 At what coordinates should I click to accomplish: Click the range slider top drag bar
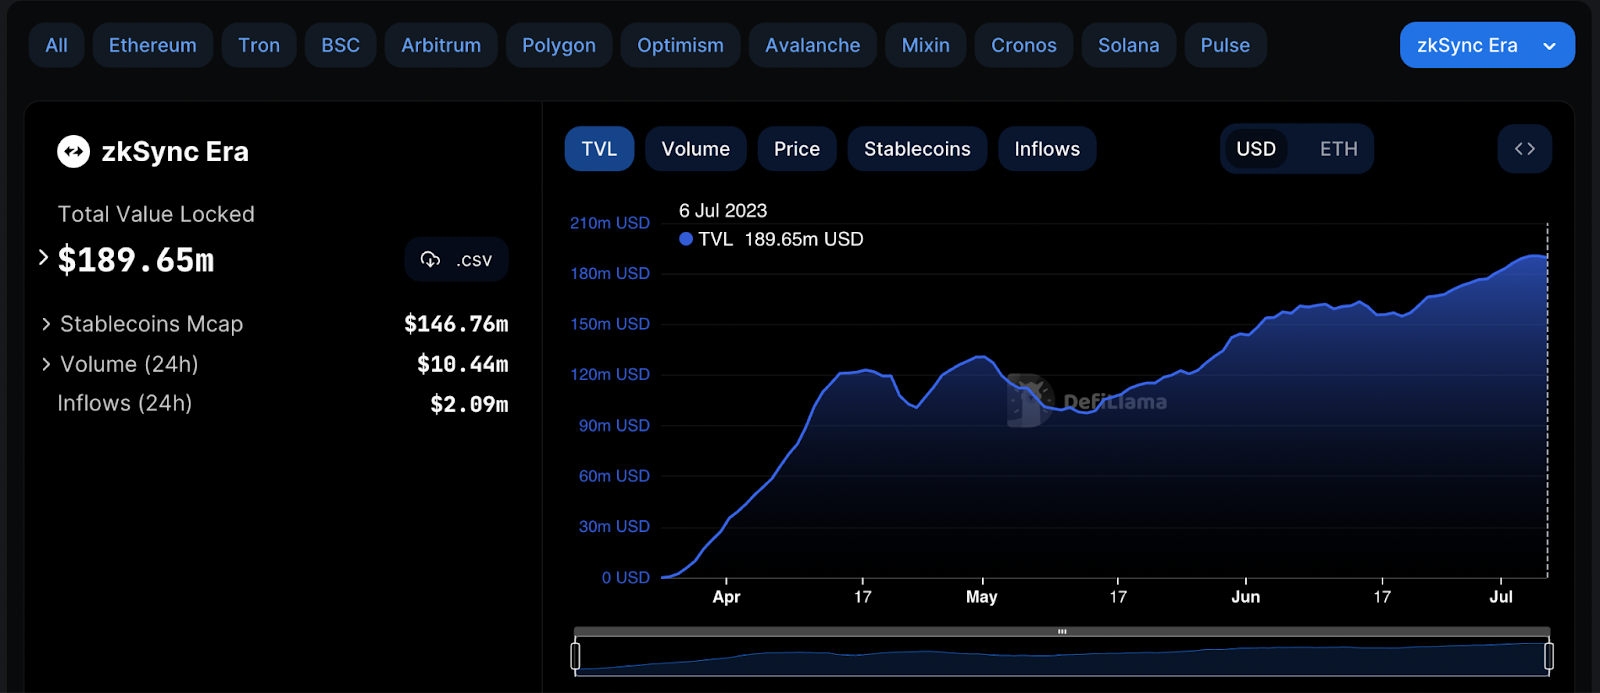click(x=1062, y=632)
